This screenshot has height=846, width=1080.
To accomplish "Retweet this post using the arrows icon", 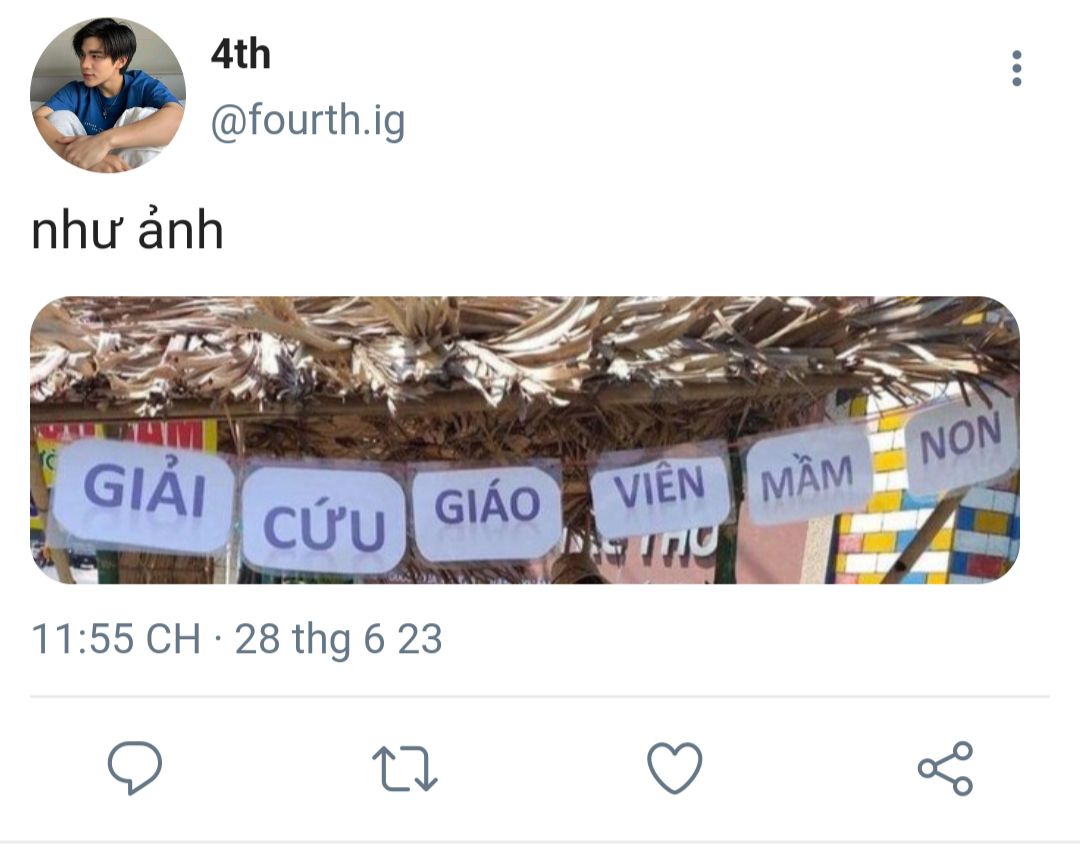I will pyautogui.click(x=405, y=768).
